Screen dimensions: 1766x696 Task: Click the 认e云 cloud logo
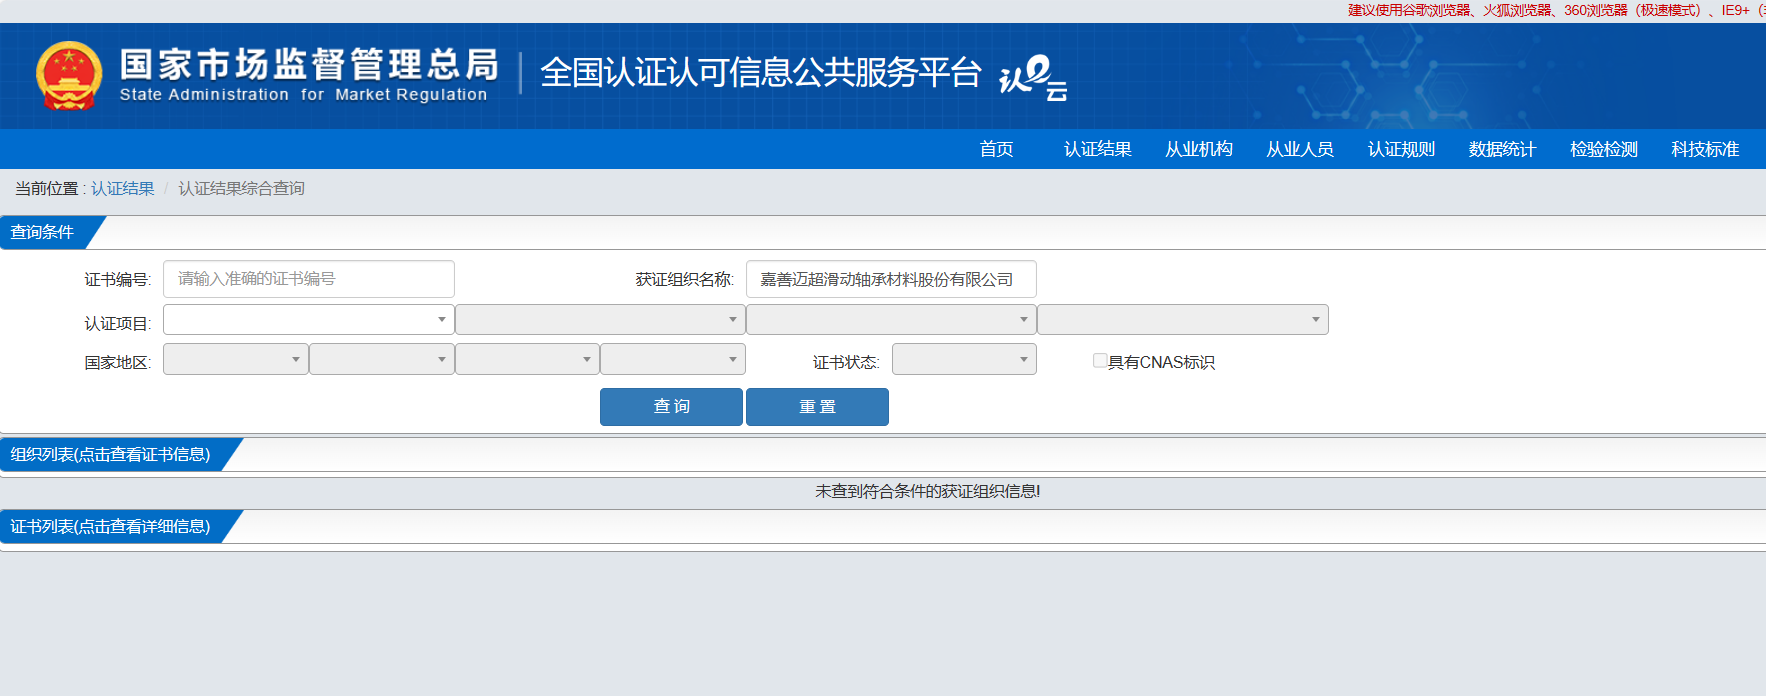1033,78
